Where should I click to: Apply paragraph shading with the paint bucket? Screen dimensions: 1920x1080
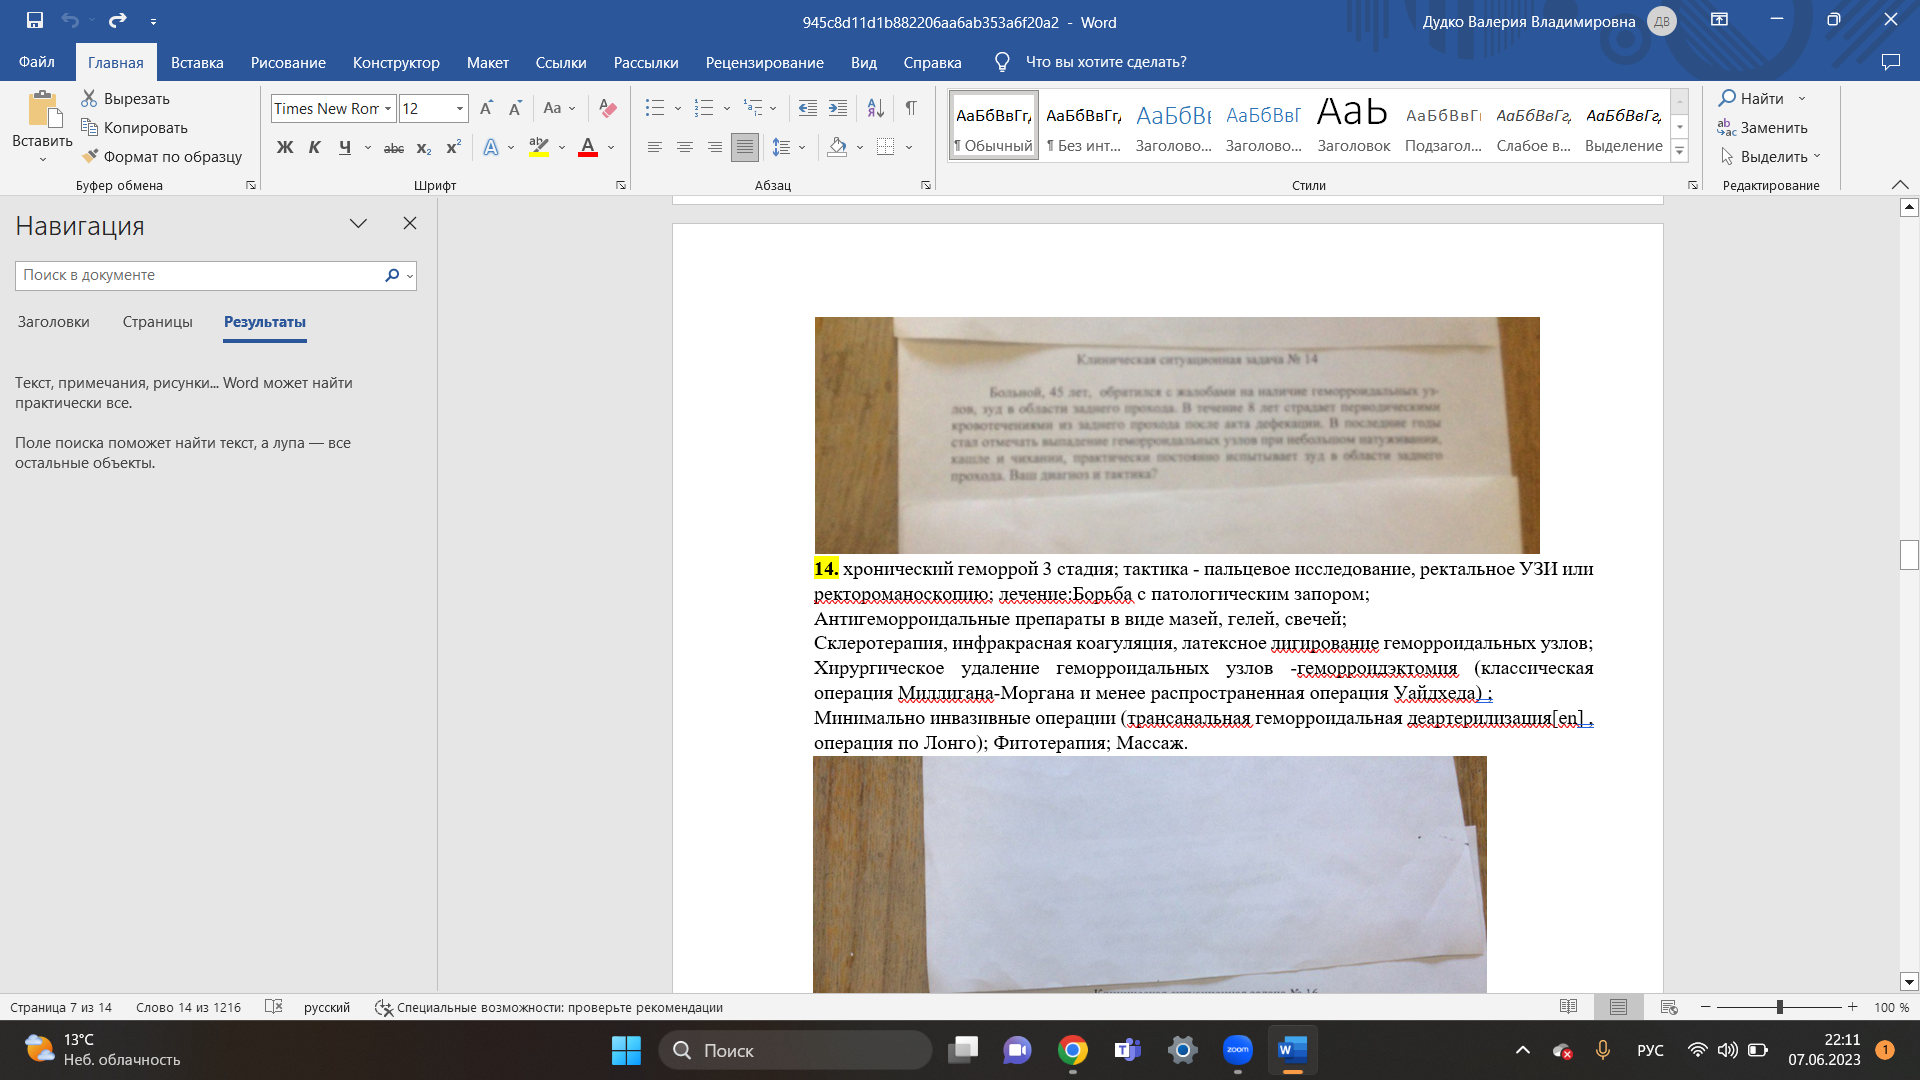tap(838, 147)
